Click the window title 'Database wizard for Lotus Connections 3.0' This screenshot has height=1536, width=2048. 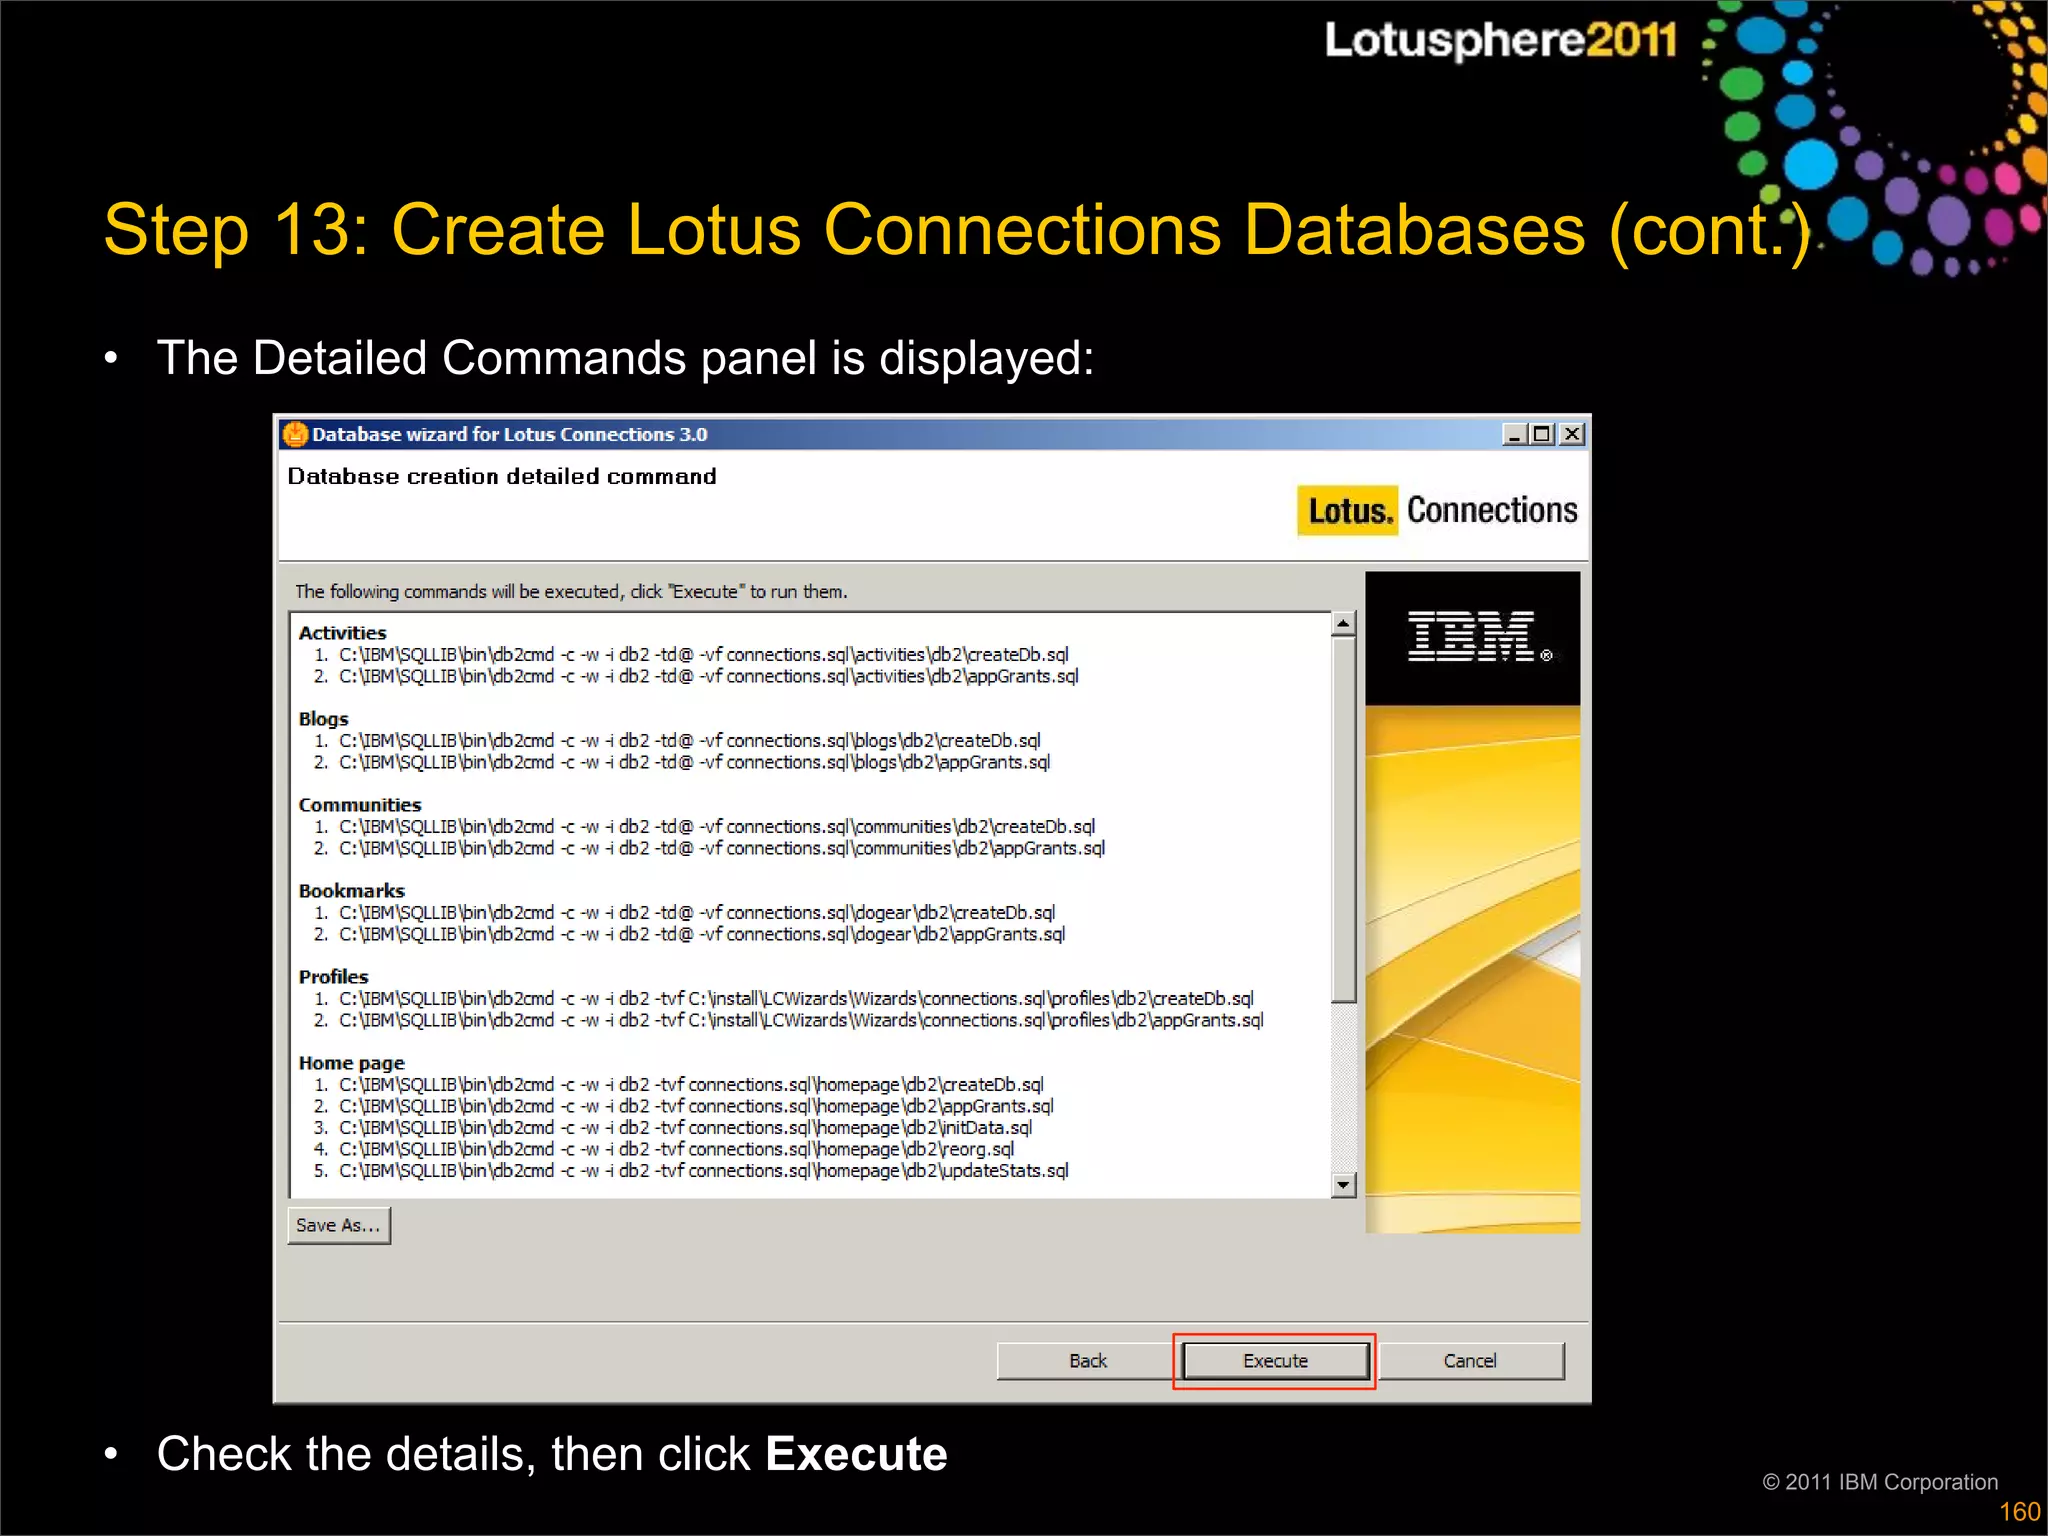pos(509,435)
